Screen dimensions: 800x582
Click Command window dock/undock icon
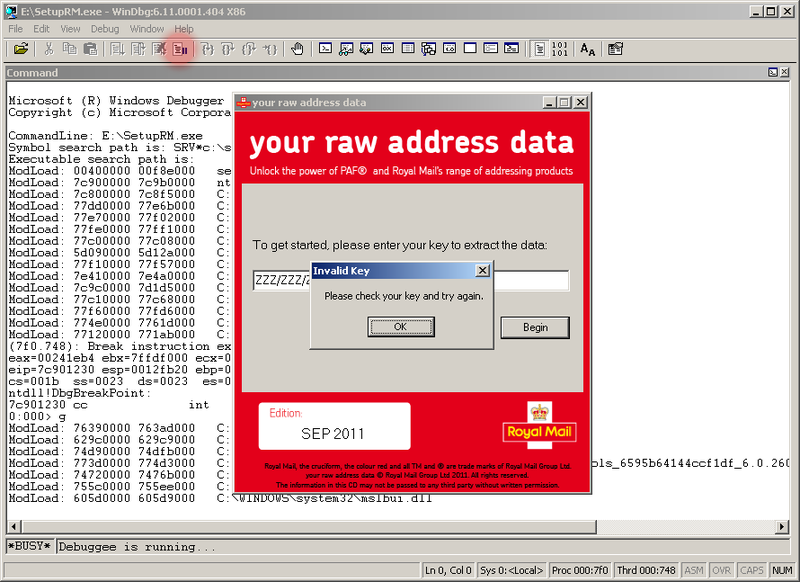tap(773, 72)
